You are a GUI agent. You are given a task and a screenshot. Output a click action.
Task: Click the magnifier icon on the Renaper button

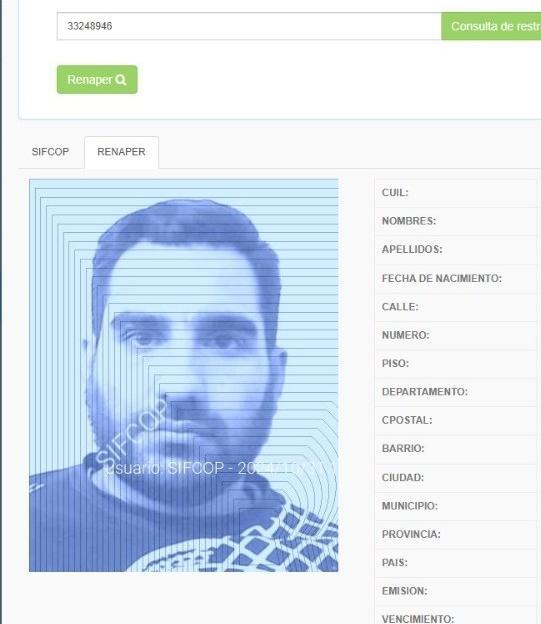(121, 80)
